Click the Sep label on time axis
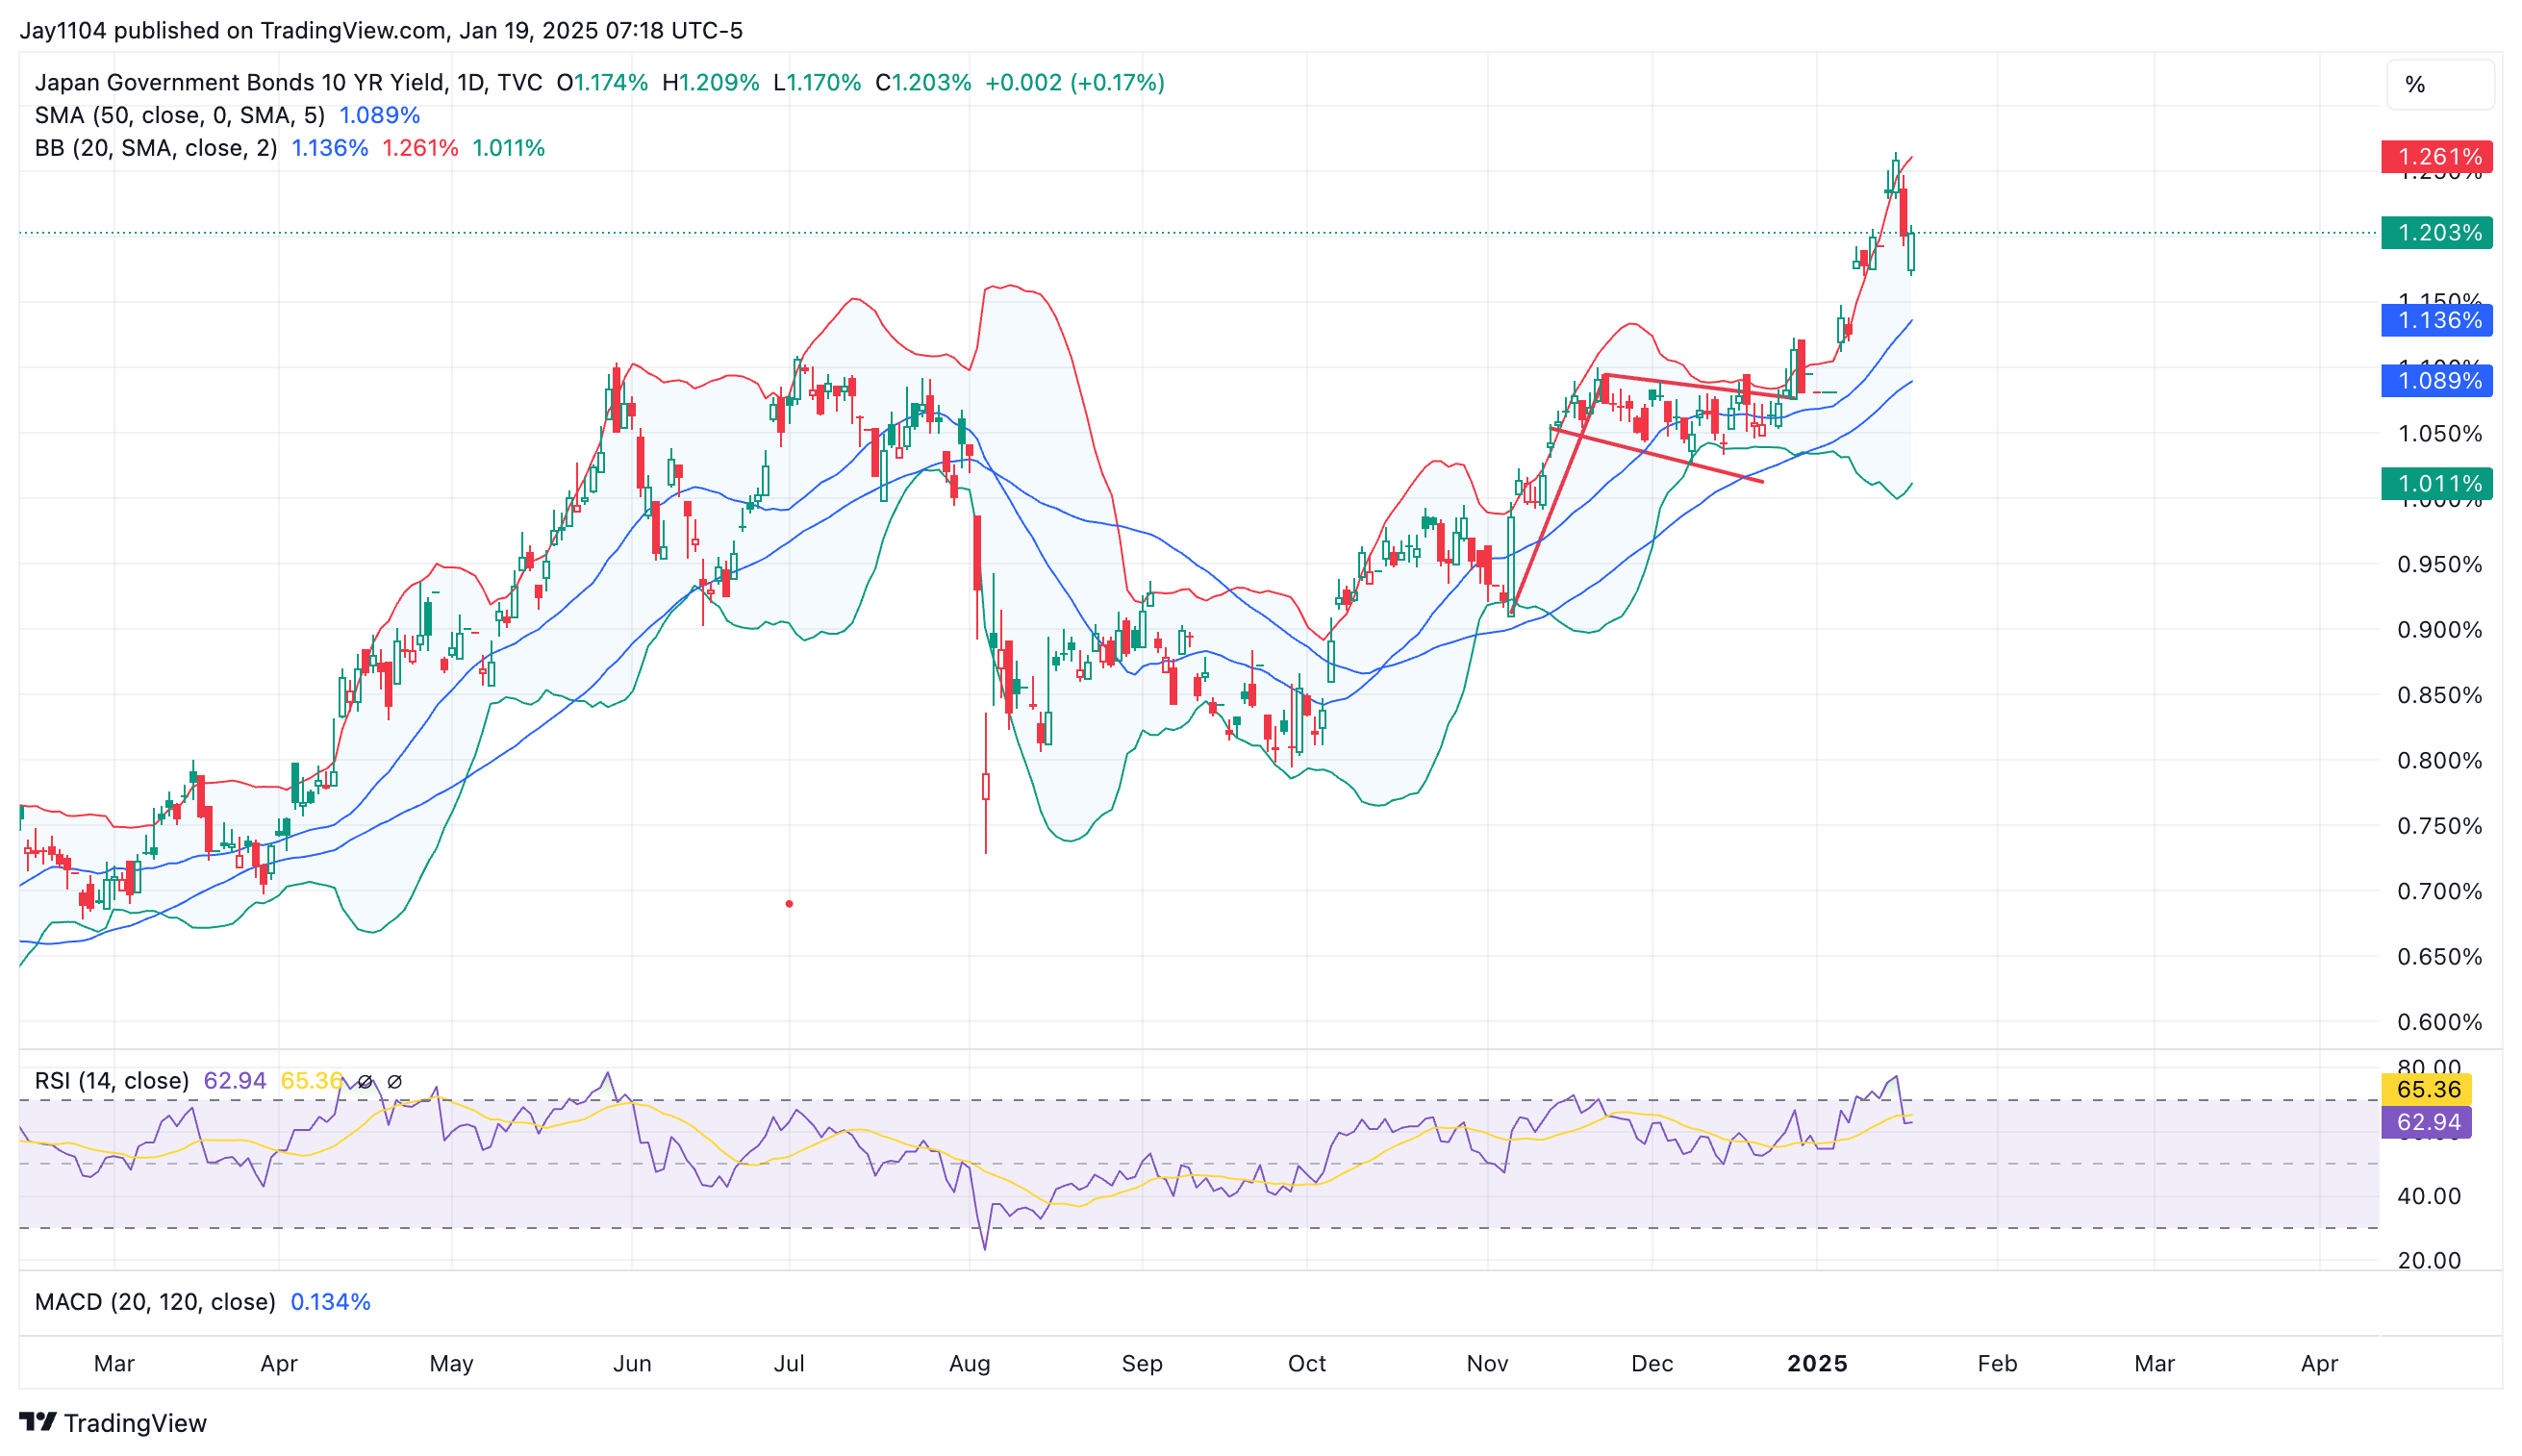 click(x=1142, y=1364)
